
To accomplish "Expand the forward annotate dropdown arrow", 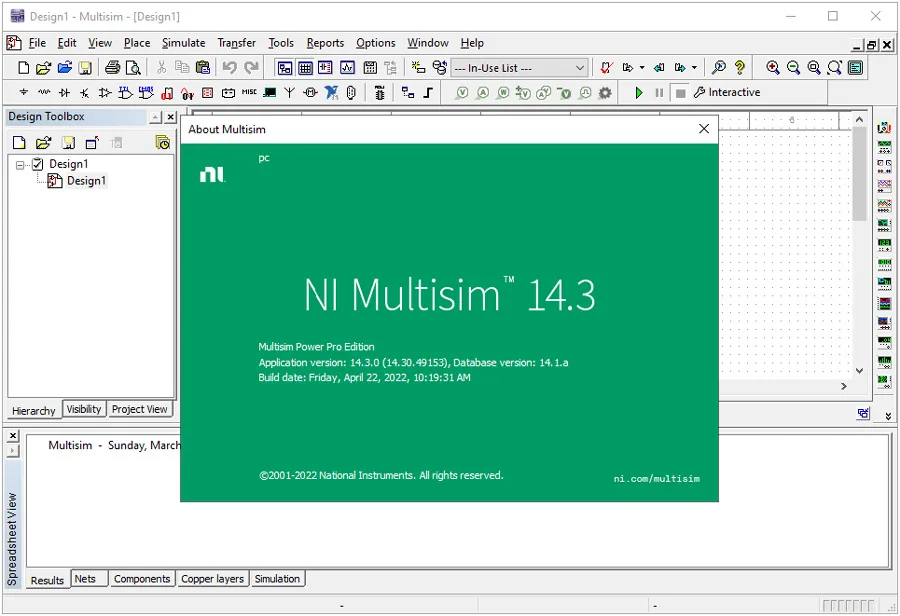I will click(694, 68).
